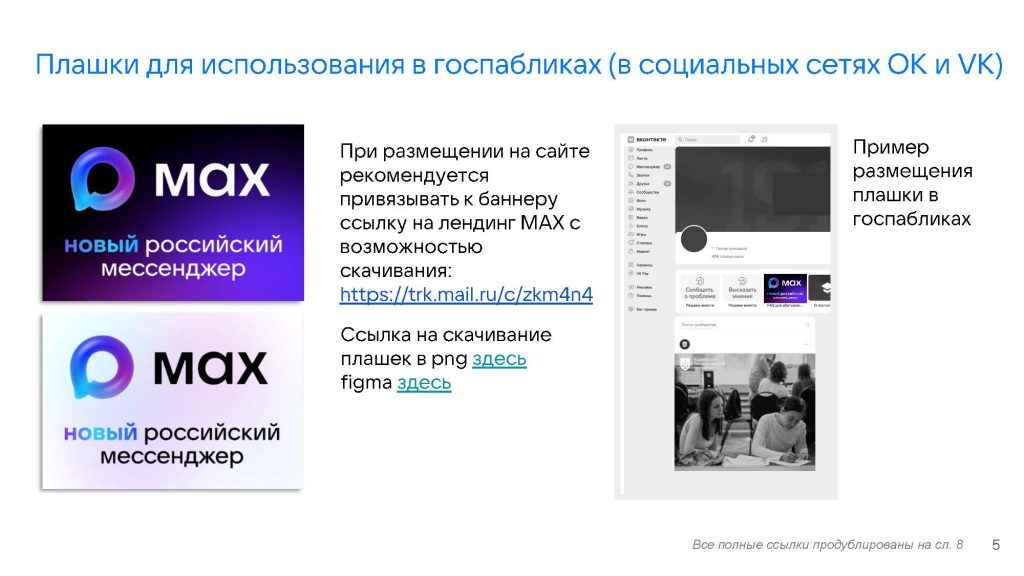This screenshot has height=576, width=1024.
Task: Click the ВКонтакте logo in the example screenshot
Action: (x=647, y=140)
